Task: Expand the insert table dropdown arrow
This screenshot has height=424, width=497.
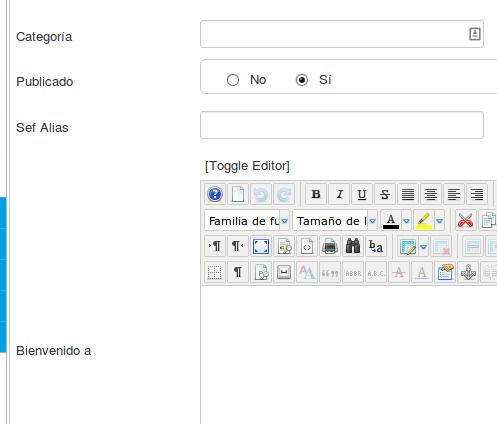Action: click(x=423, y=246)
